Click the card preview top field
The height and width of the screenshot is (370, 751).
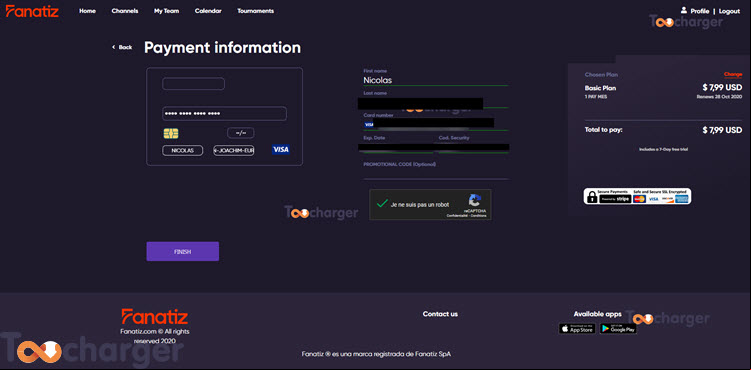point(193,84)
